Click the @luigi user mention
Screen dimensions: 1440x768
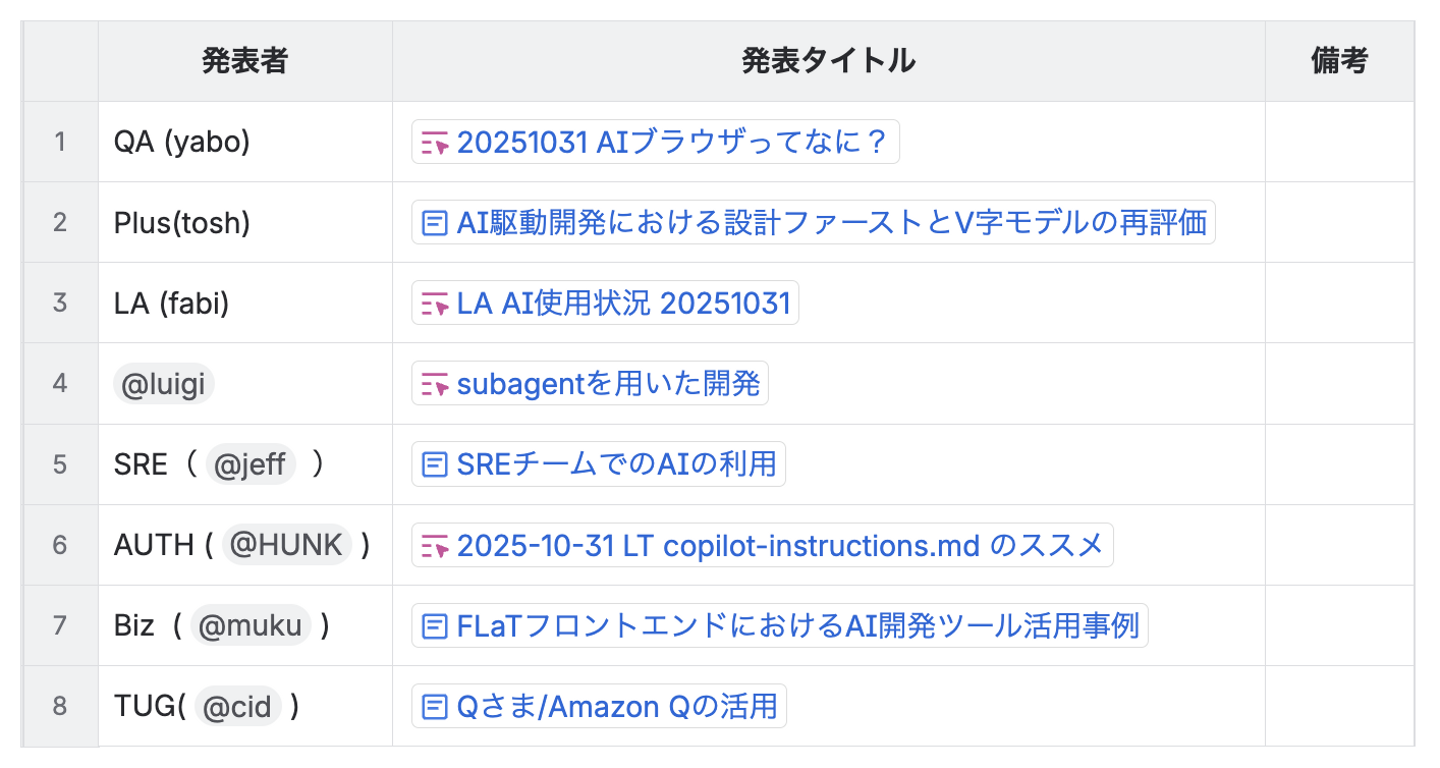(164, 384)
